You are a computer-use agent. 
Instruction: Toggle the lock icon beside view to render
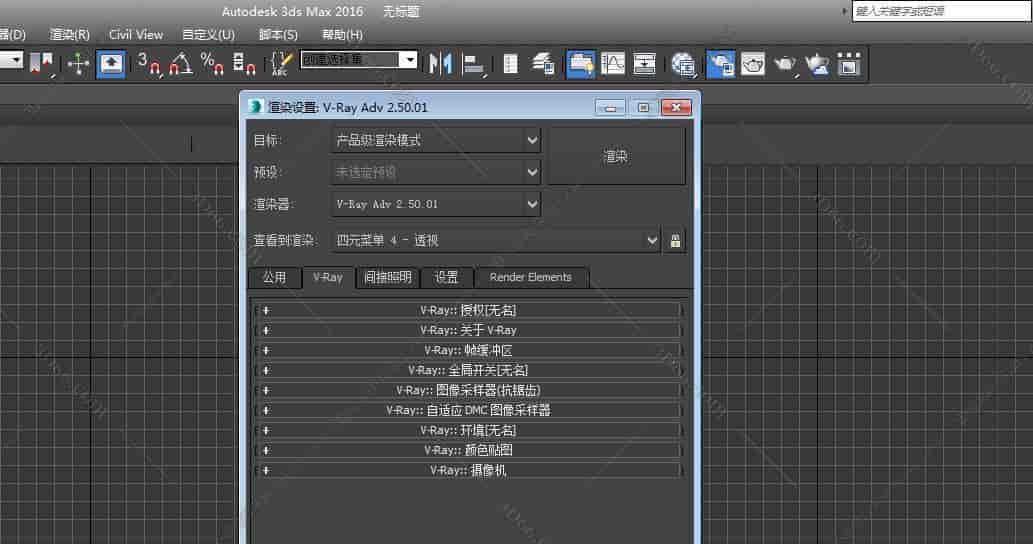click(x=675, y=240)
